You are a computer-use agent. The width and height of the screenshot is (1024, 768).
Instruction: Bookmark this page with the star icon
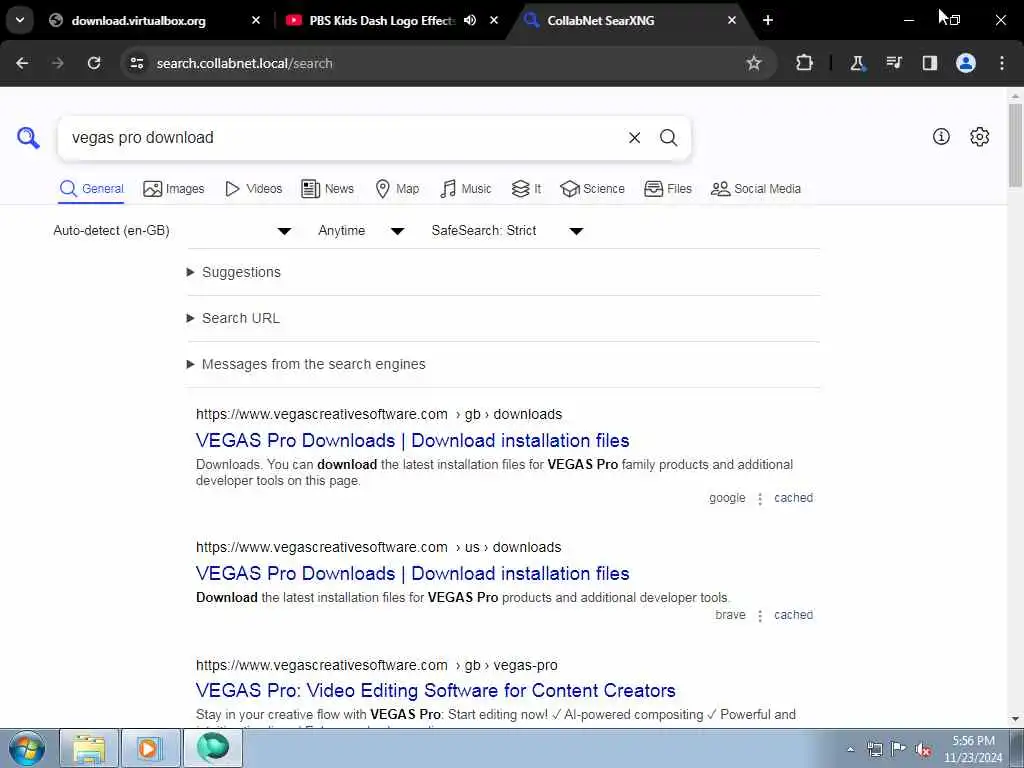[x=754, y=63]
